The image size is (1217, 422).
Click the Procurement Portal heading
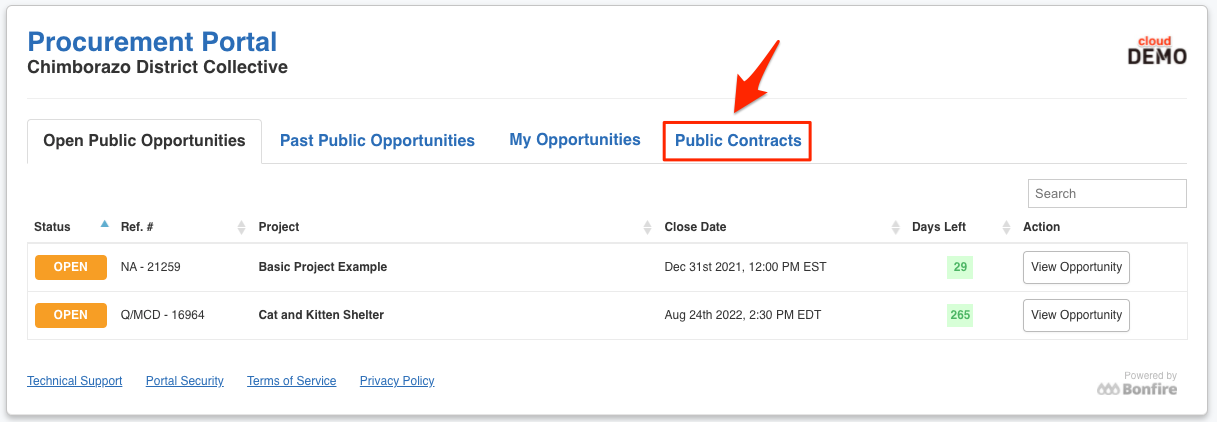pyautogui.click(x=152, y=42)
